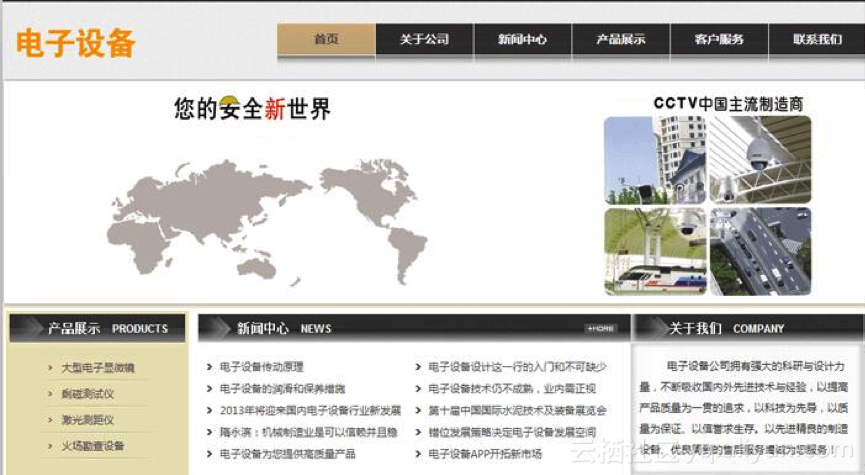Open news 2013年将迎来国内电子设备行业新发展
This screenshot has width=865, height=475.
[310, 410]
